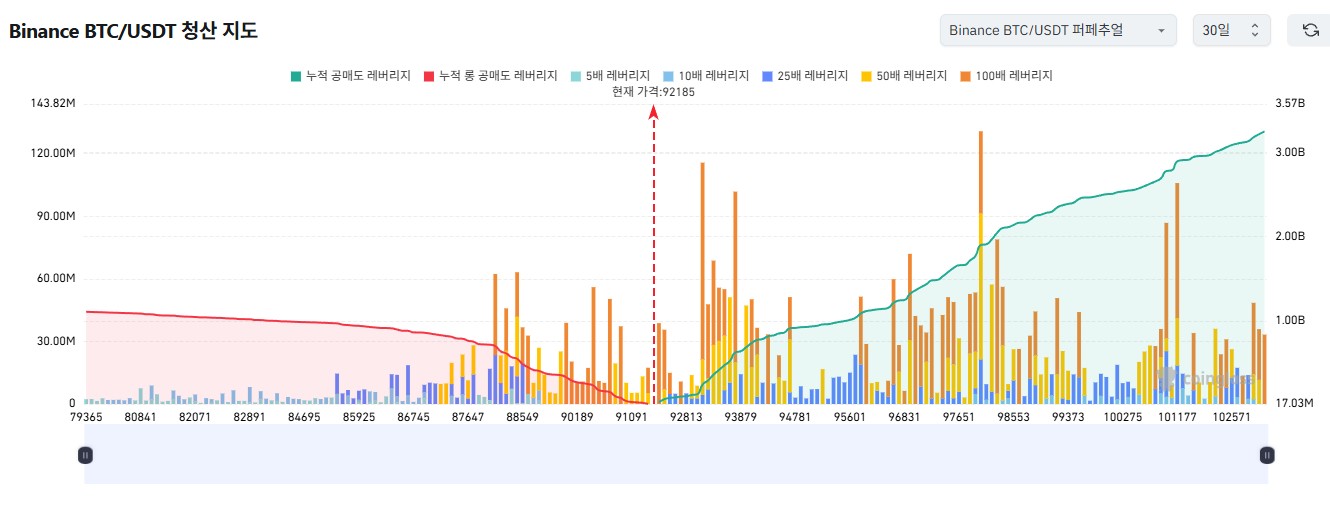Click the orange 100배 legend color swatch
The height and width of the screenshot is (520, 1330).
pos(965,76)
